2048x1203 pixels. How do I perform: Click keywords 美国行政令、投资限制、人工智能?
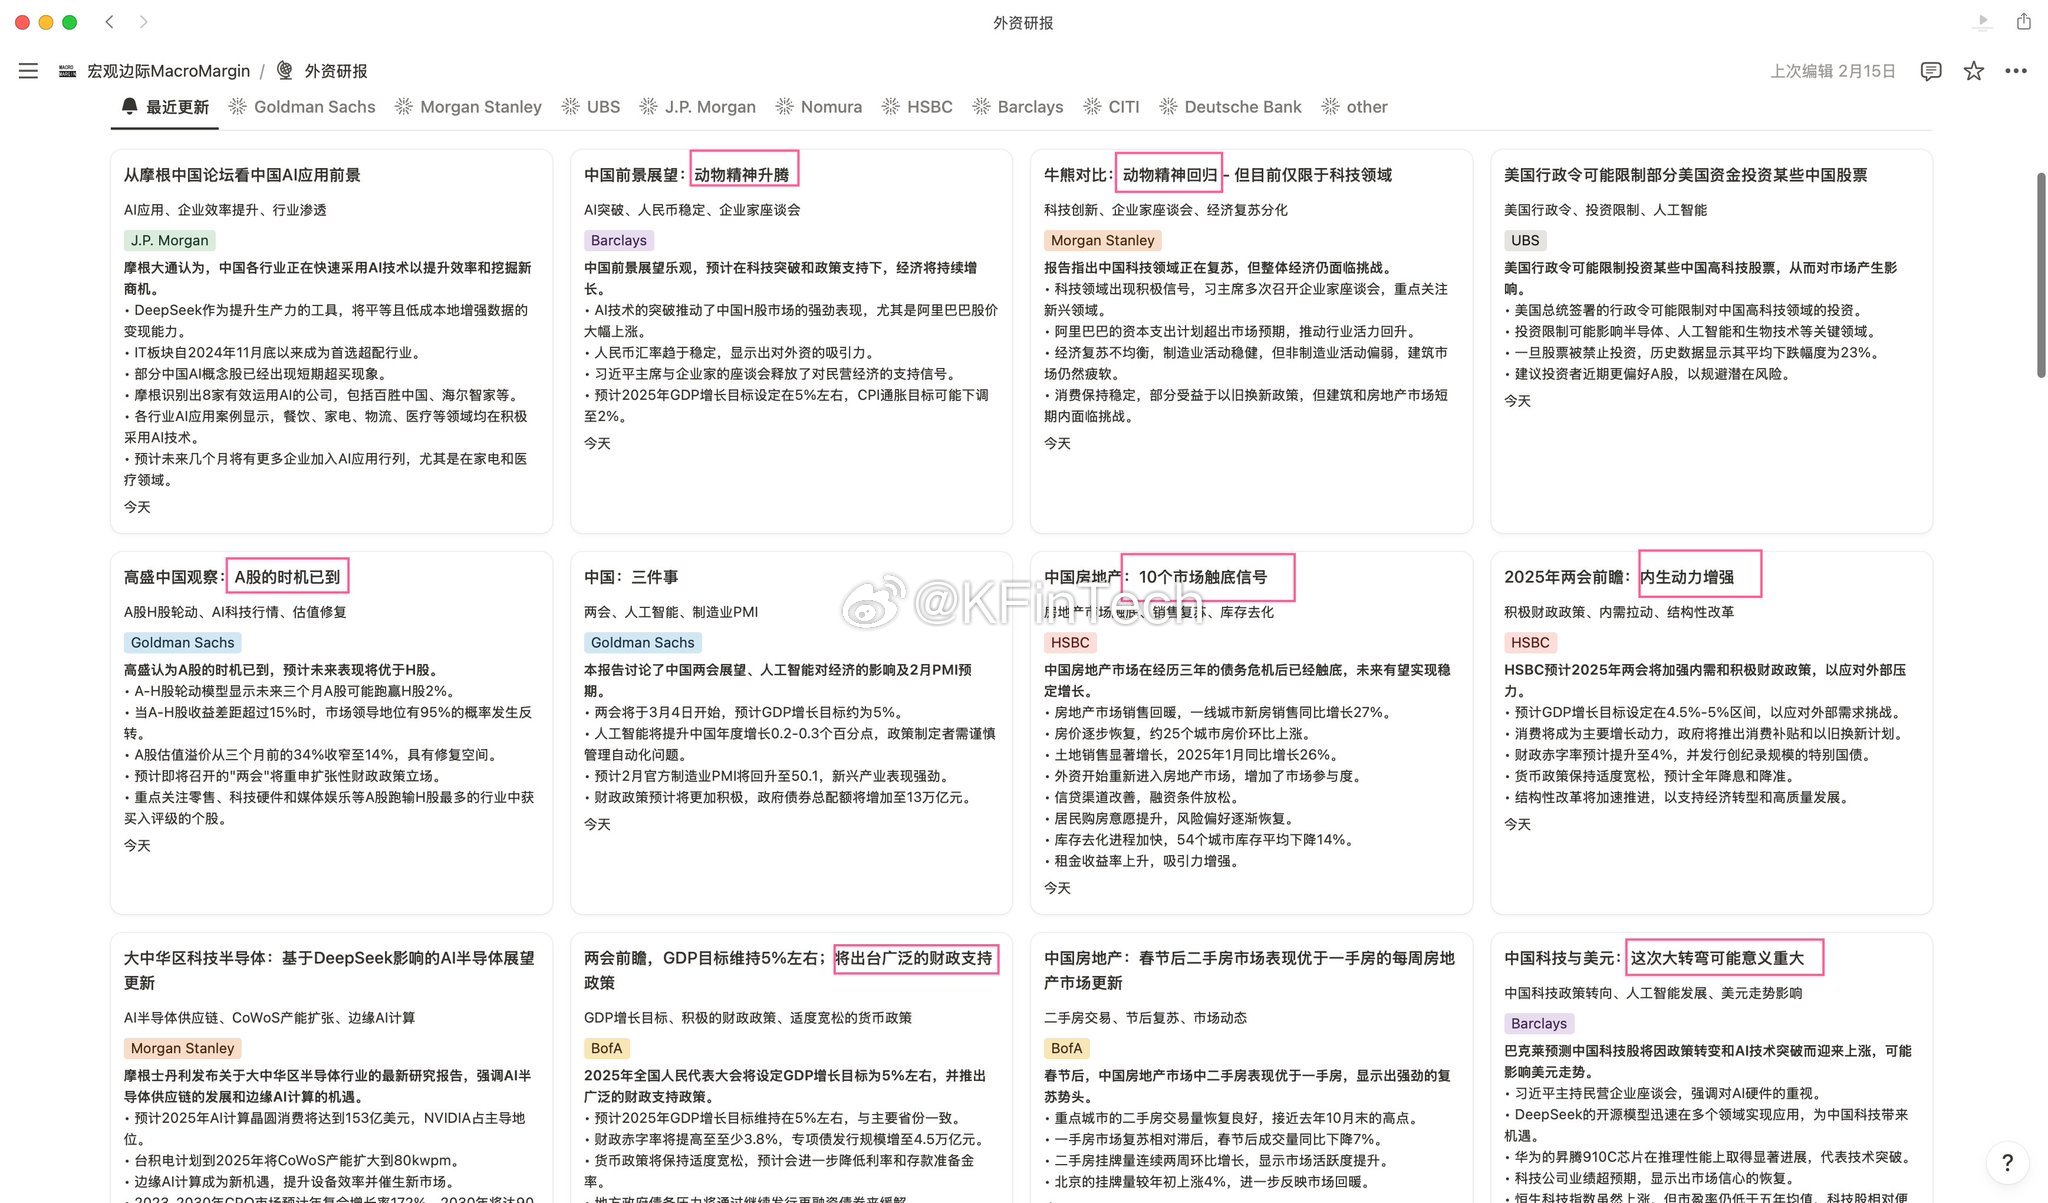coord(1605,210)
